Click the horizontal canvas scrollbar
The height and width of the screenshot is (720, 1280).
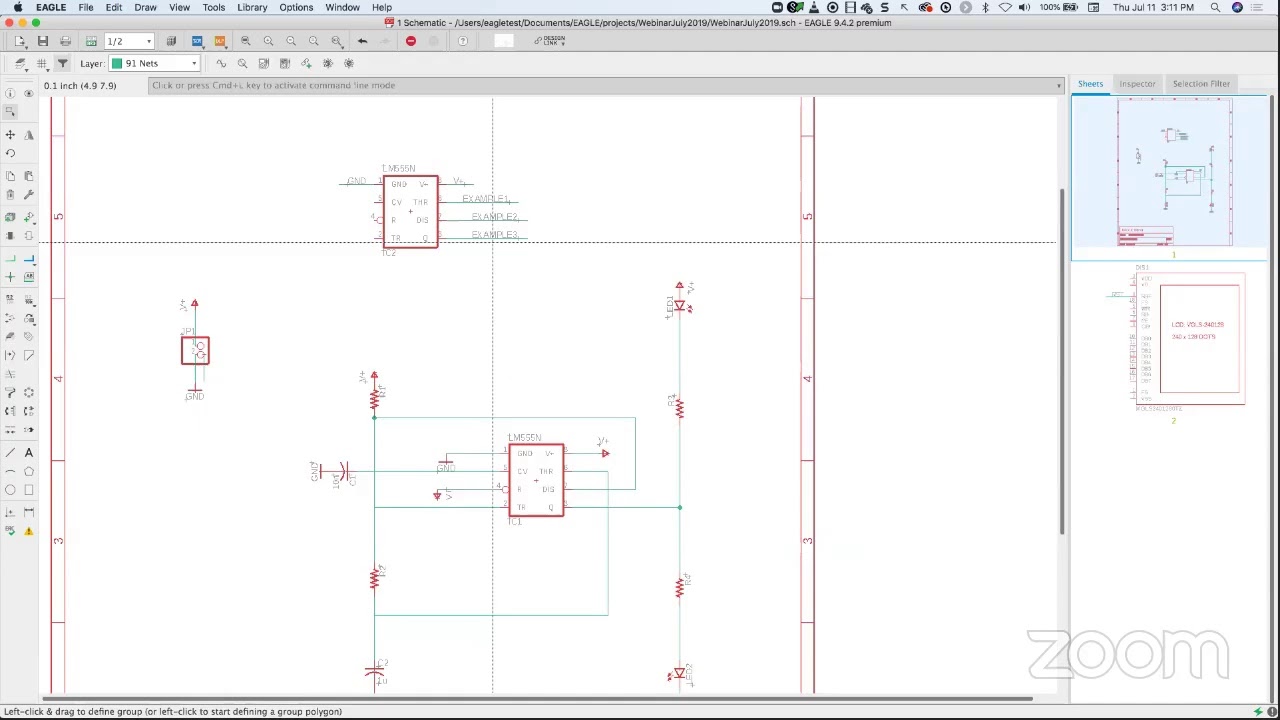[536, 698]
